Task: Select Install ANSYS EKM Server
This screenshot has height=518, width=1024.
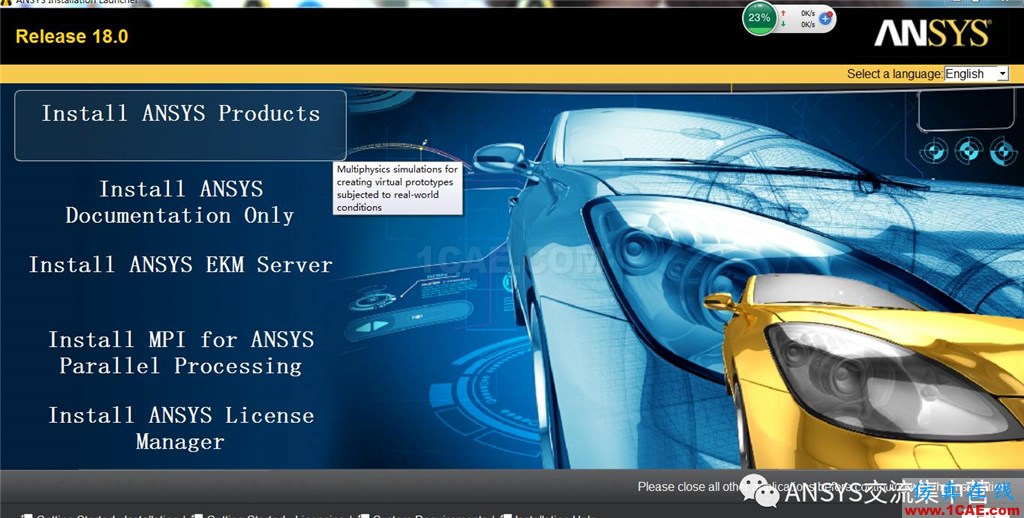Action: click(180, 265)
